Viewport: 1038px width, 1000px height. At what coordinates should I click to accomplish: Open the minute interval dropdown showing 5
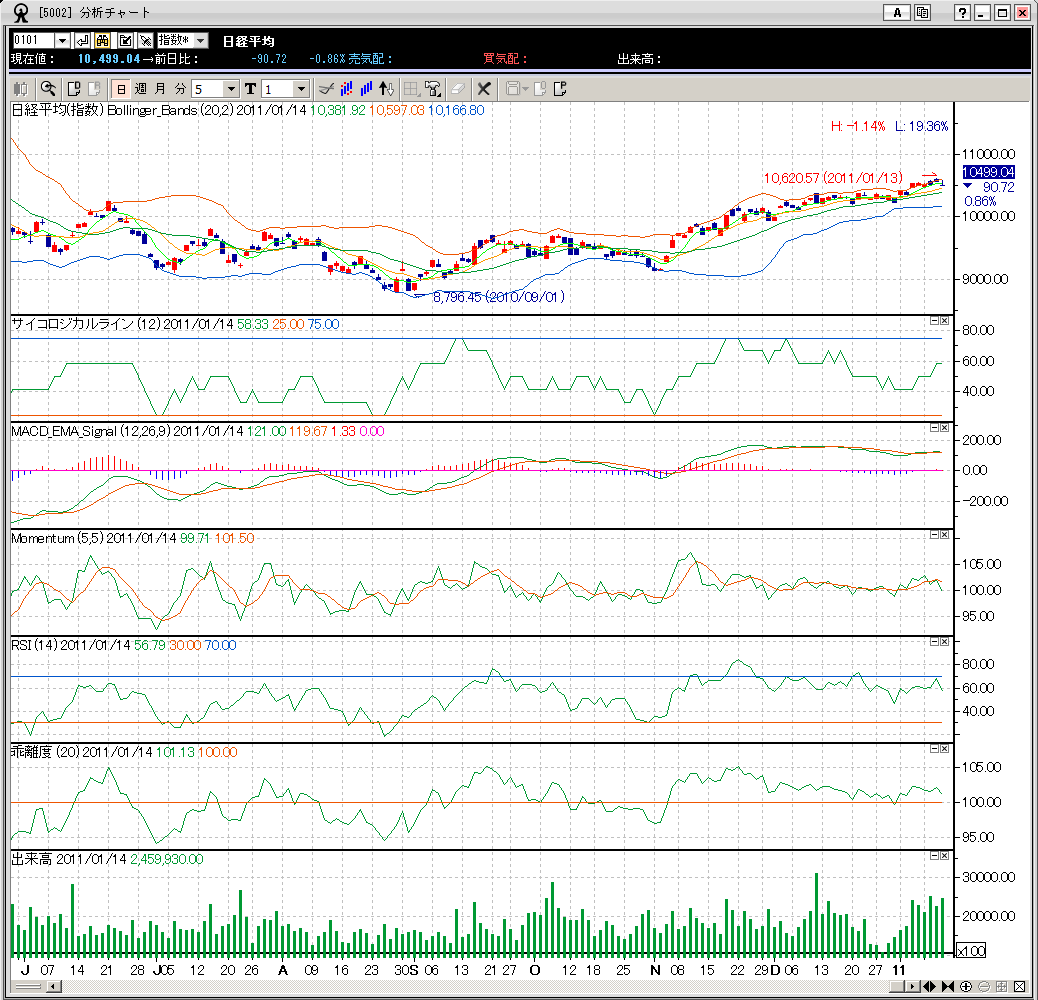pos(231,89)
